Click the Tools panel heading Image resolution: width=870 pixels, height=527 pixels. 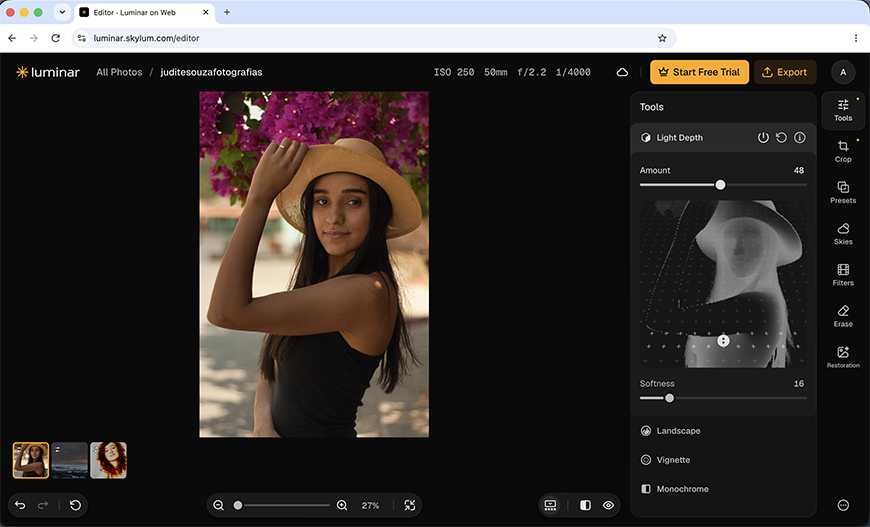pos(651,107)
